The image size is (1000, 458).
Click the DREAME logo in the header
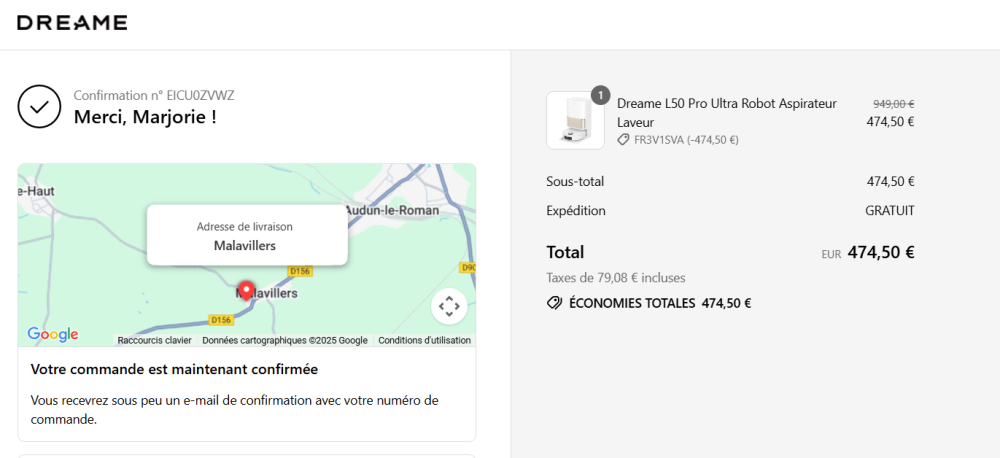click(x=72, y=23)
